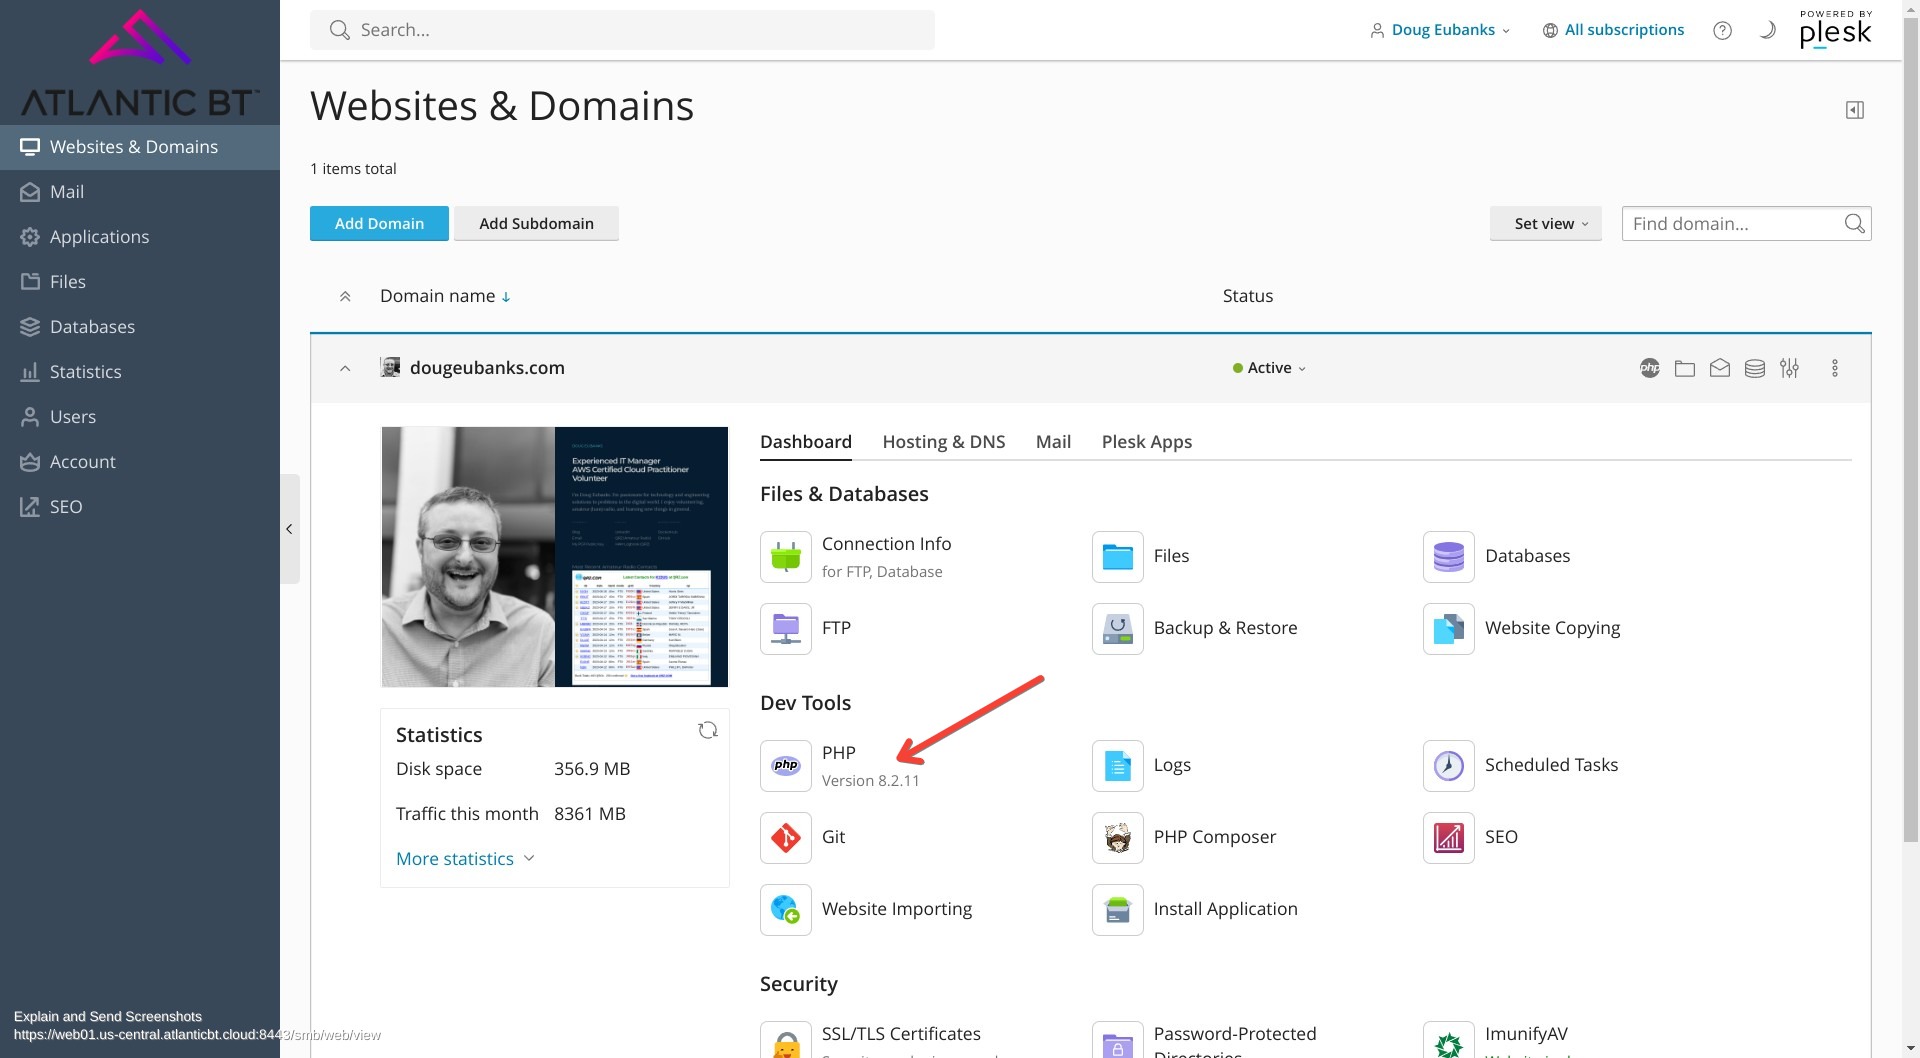This screenshot has height=1058, width=1920.
Task: Focus the top Search field
Action: point(622,30)
